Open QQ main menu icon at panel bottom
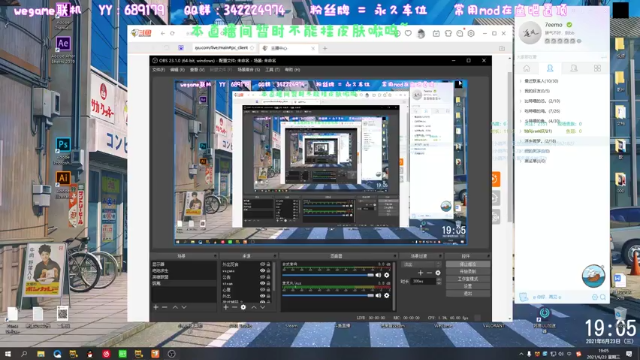 pos(524,297)
